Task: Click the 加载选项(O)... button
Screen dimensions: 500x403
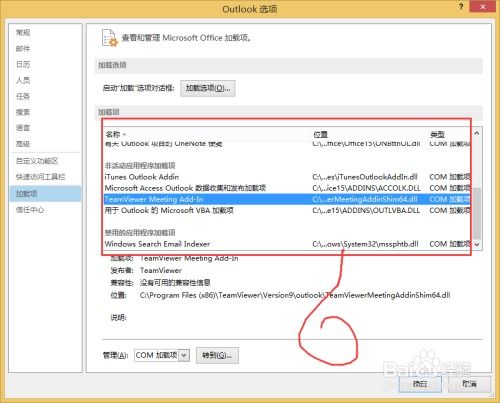Action: pos(208,88)
